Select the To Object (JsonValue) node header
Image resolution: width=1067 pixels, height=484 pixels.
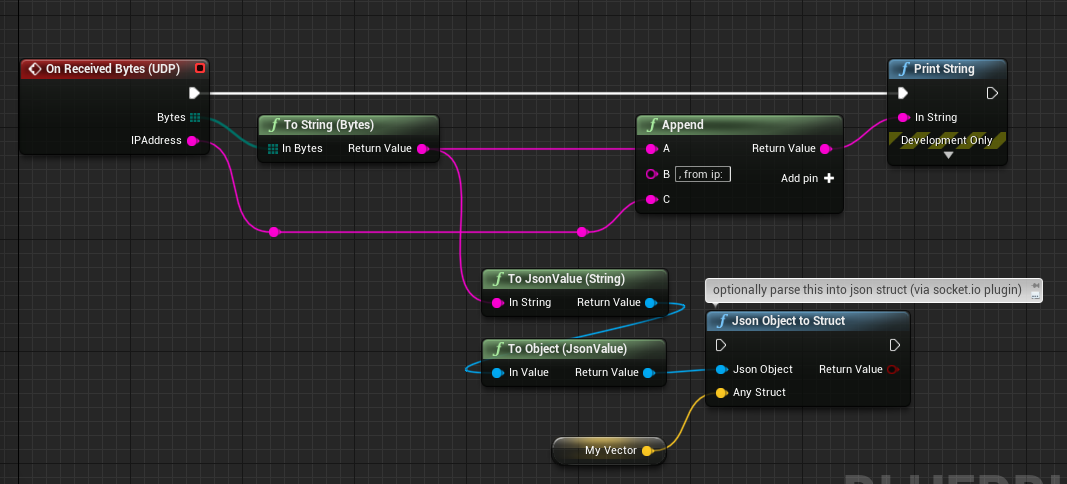tap(574, 349)
